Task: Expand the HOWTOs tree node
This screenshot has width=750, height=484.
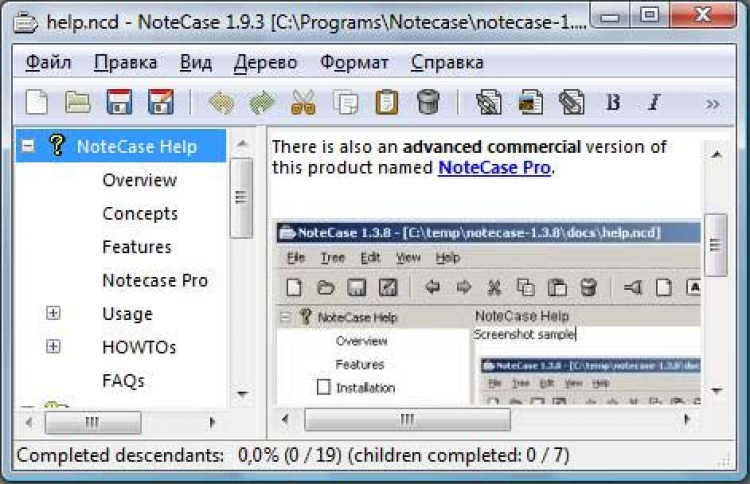Action: tap(53, 346)
